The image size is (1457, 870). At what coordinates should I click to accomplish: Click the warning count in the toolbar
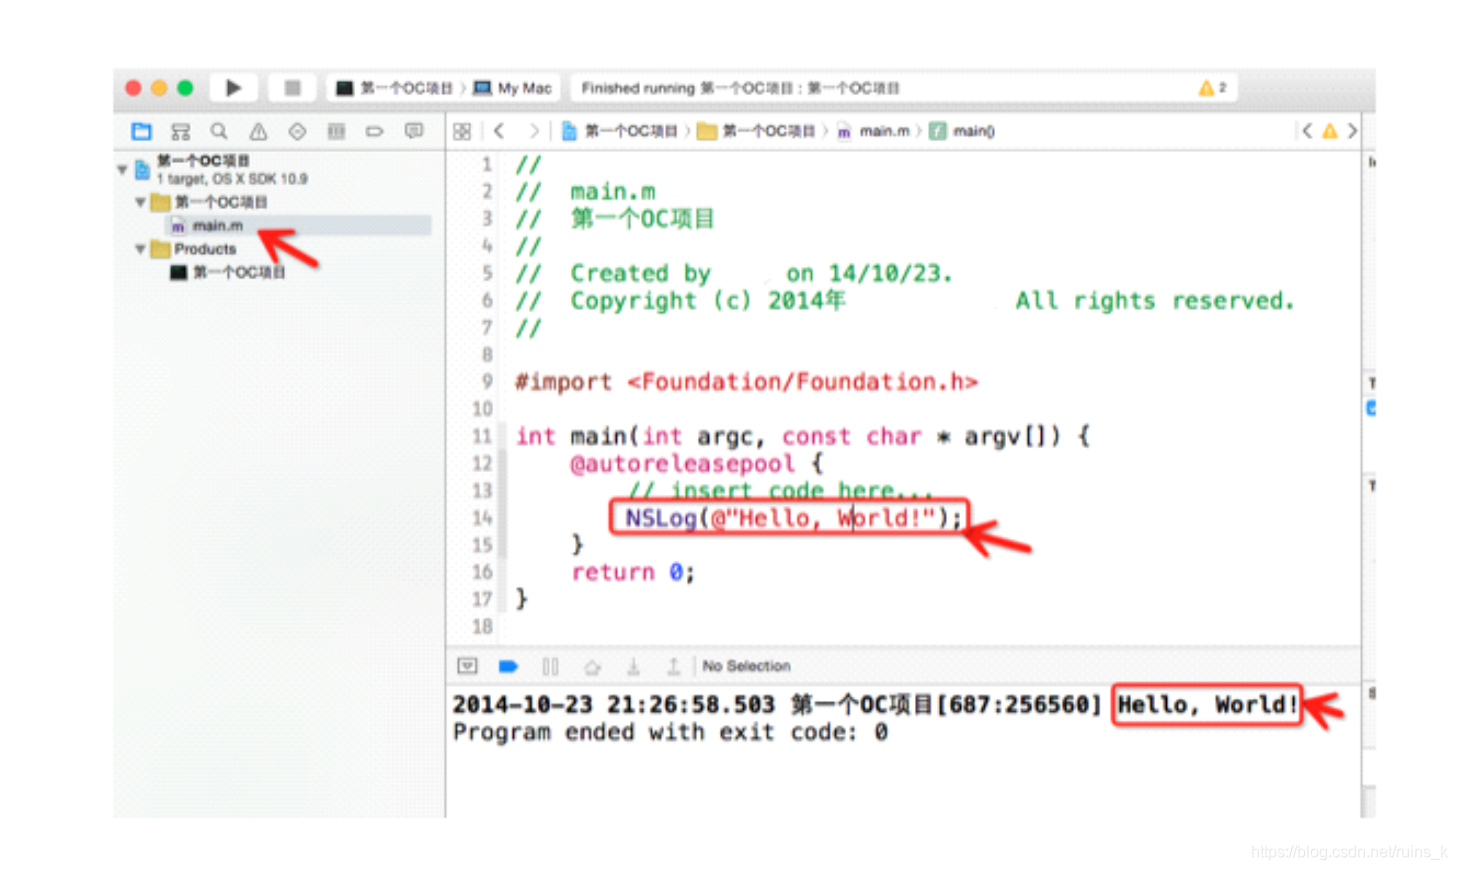point(1212,88)
